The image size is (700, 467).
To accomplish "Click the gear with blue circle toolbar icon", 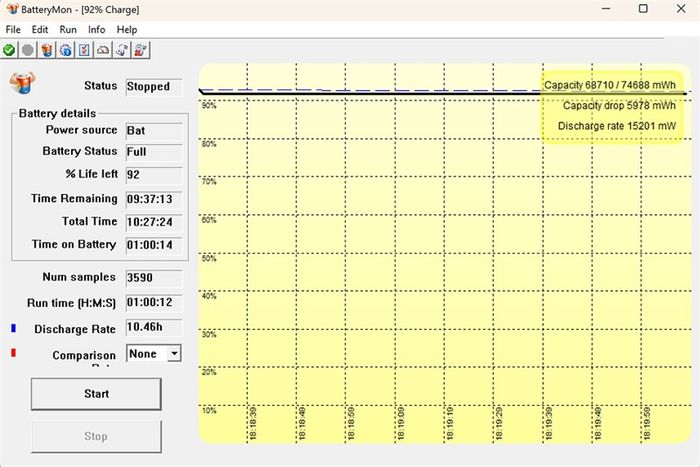I will [x=66, y=50].
